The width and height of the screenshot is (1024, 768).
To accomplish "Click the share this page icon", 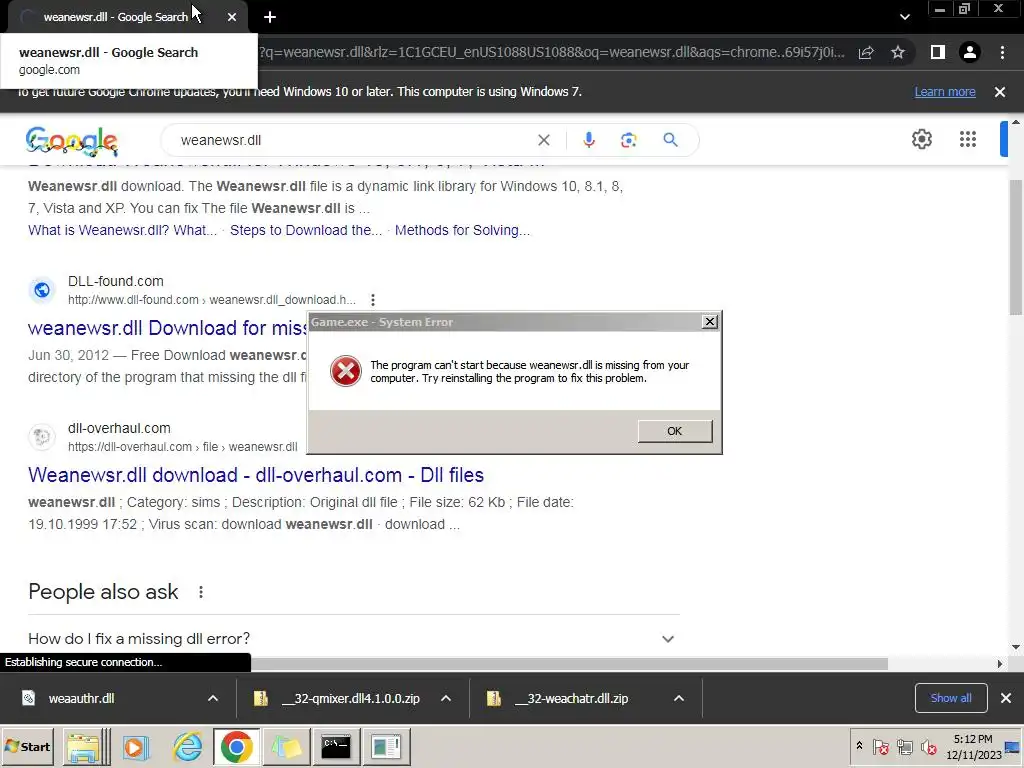I will tap(866, 52).
